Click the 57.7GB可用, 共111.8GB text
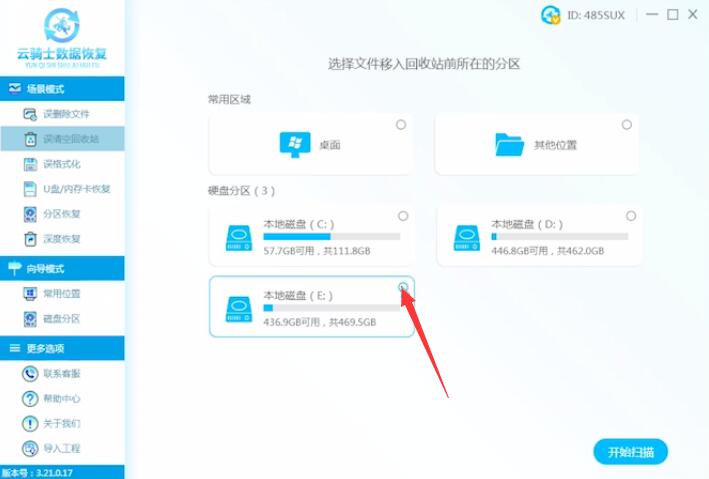Screen dimensions: 709x479 click(317, 251)
